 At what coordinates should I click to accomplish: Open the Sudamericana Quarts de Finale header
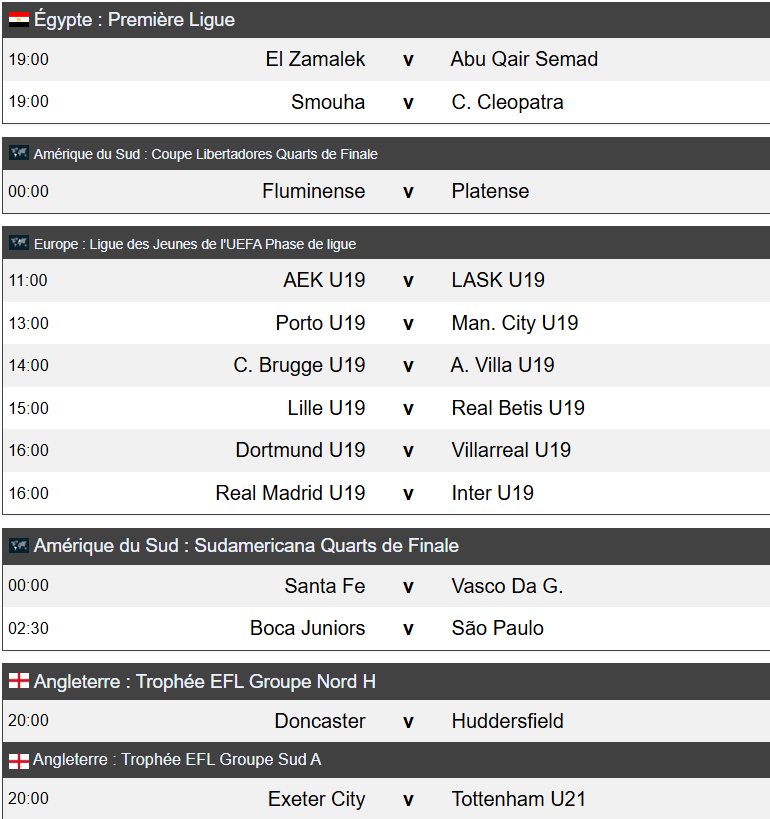click(386, 546)
